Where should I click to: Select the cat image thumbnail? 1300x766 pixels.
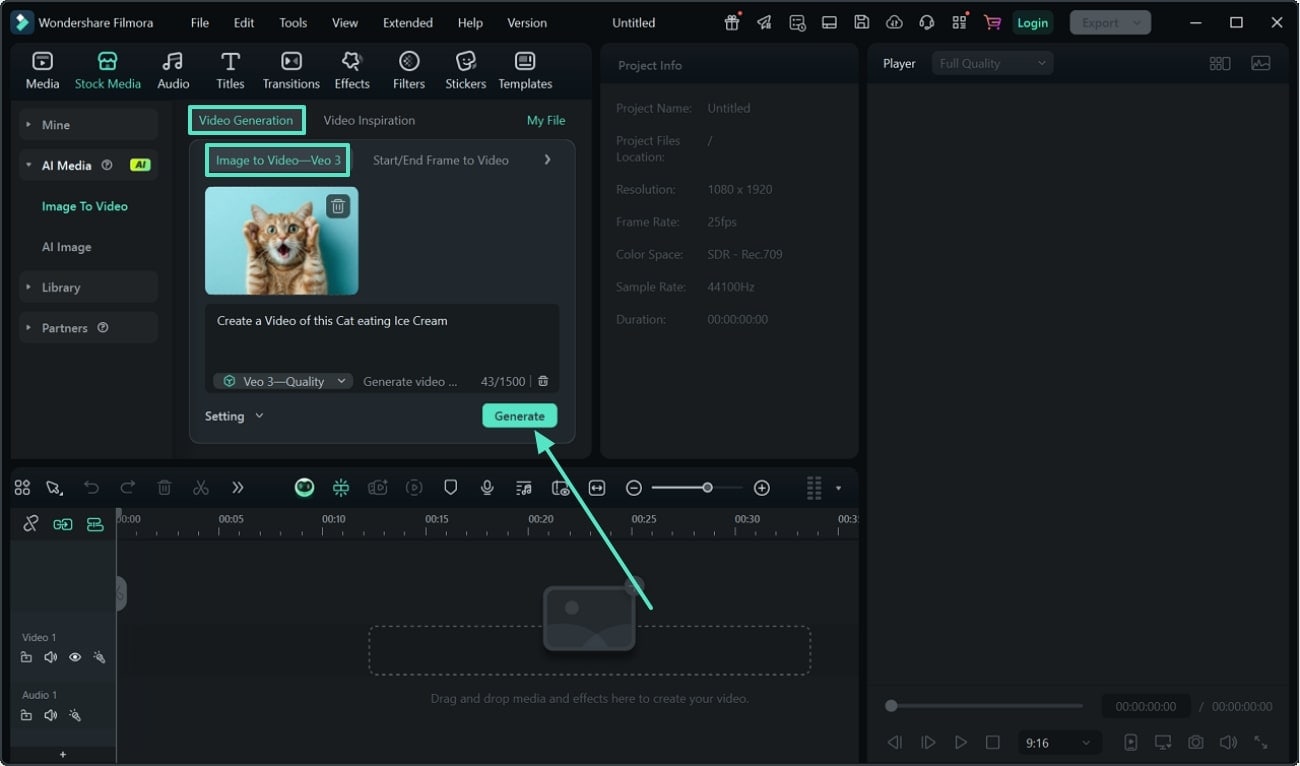(281, 240)
